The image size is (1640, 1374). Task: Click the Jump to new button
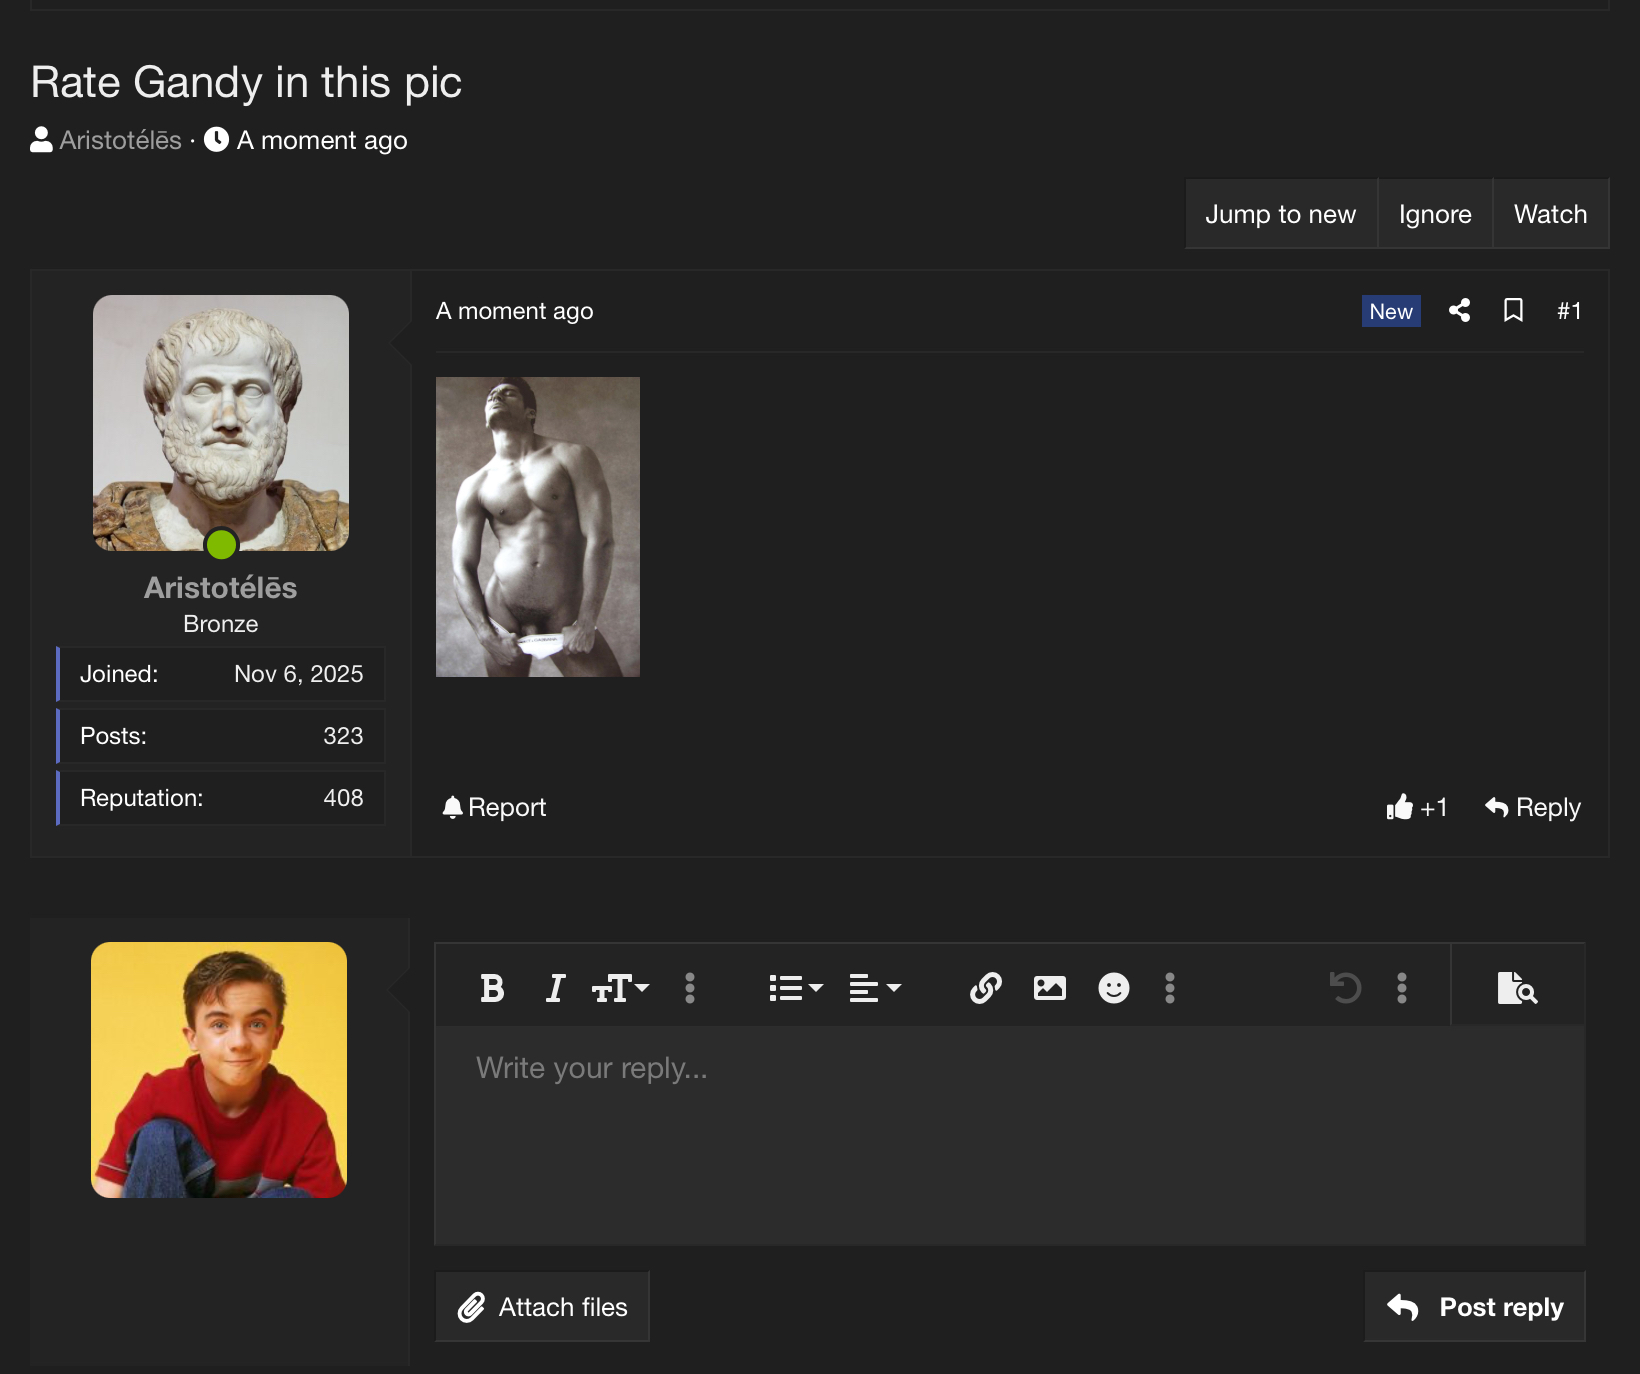pyautogui.click(x=1280, y=214)
